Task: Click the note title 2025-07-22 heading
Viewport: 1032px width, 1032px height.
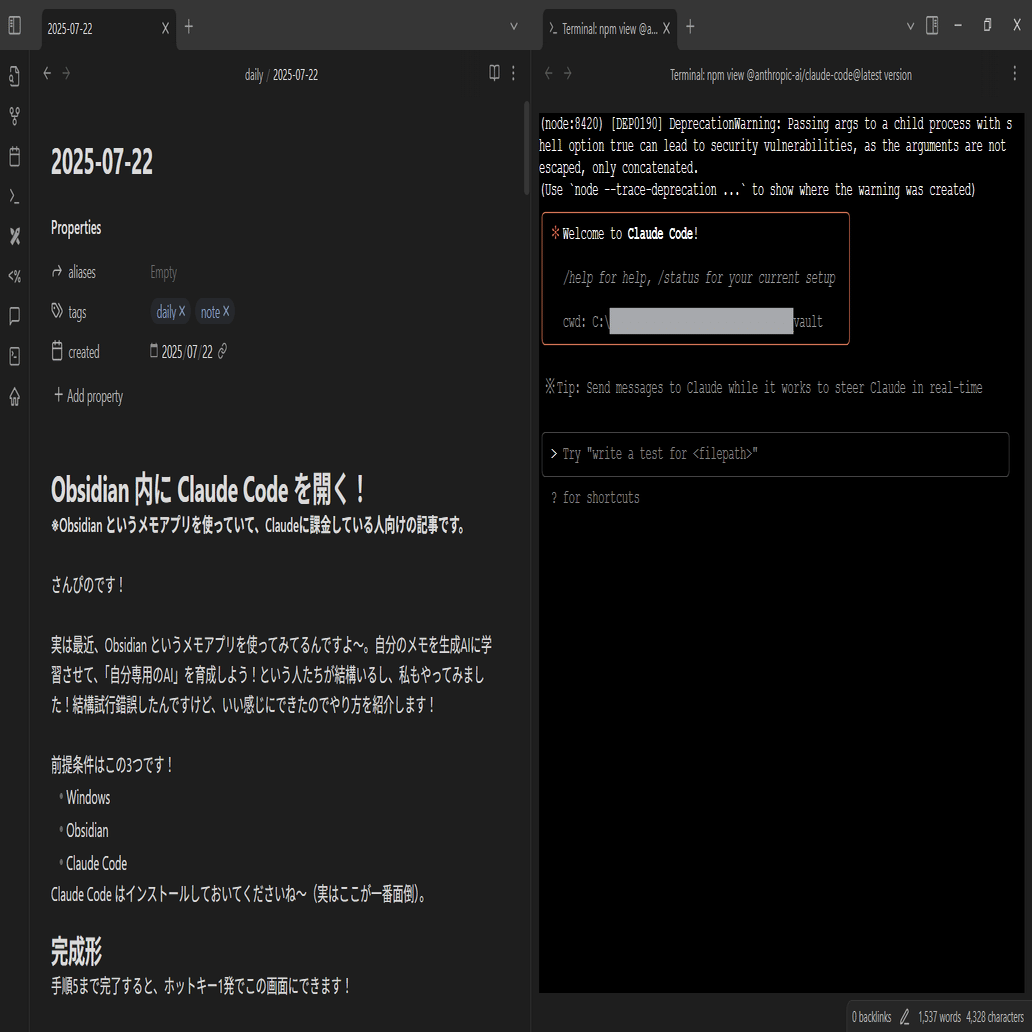Action: [x=101, y=161]
